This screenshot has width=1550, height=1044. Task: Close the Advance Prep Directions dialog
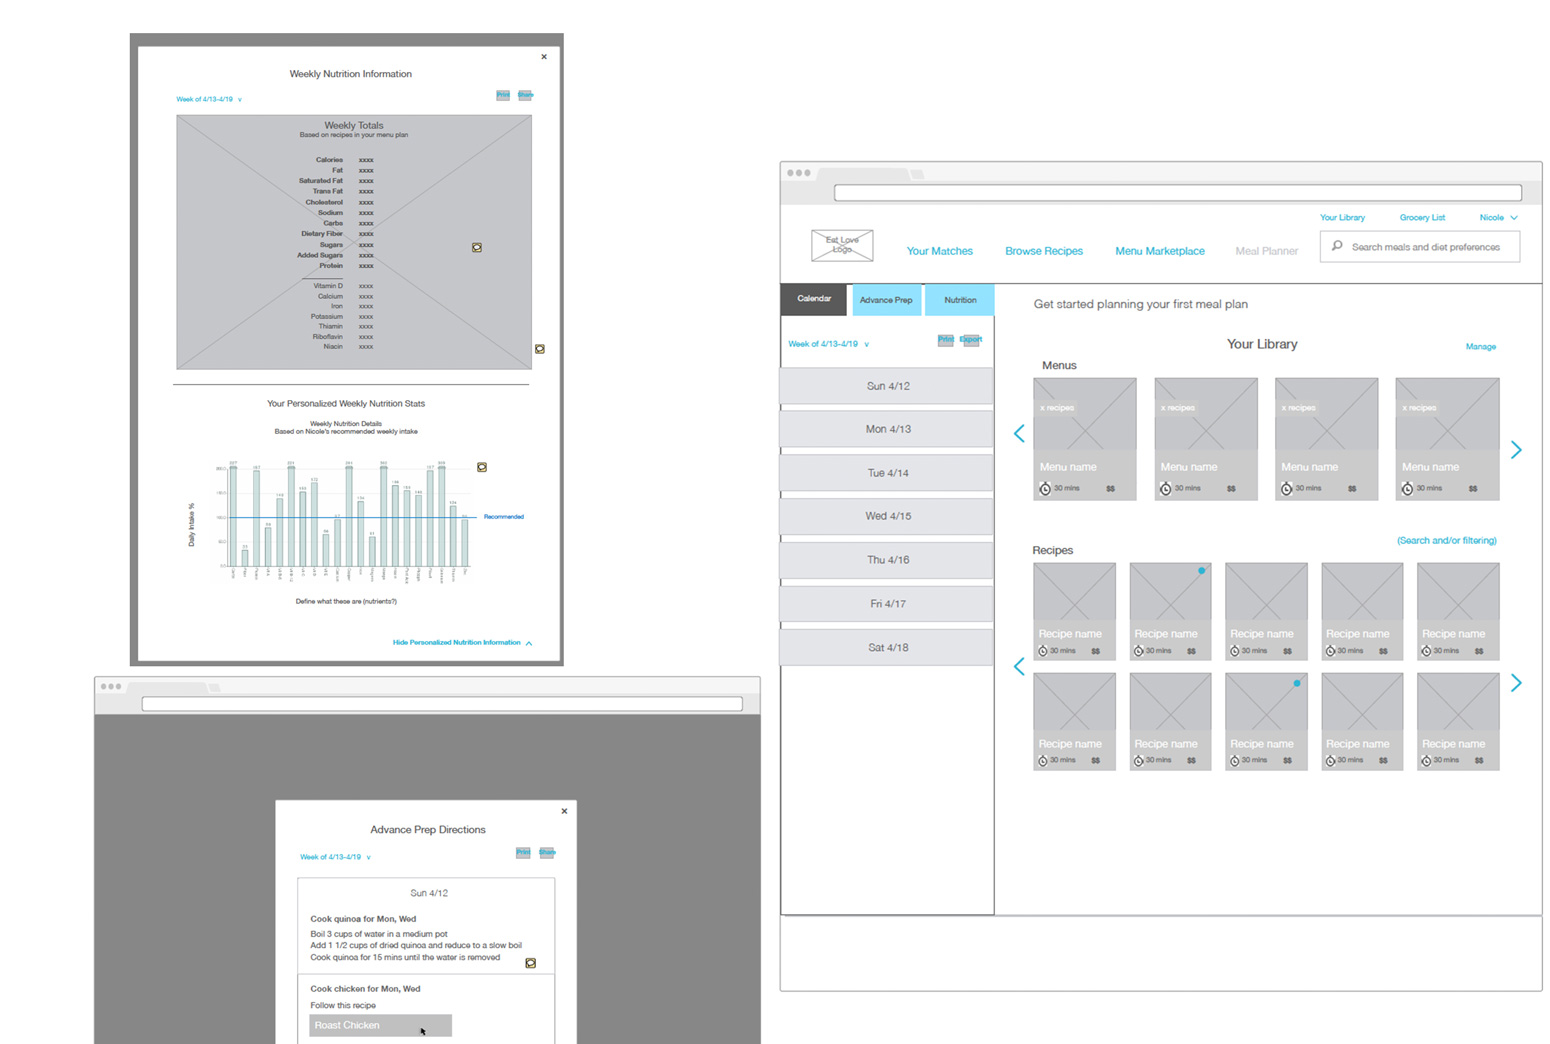[564, 811]
